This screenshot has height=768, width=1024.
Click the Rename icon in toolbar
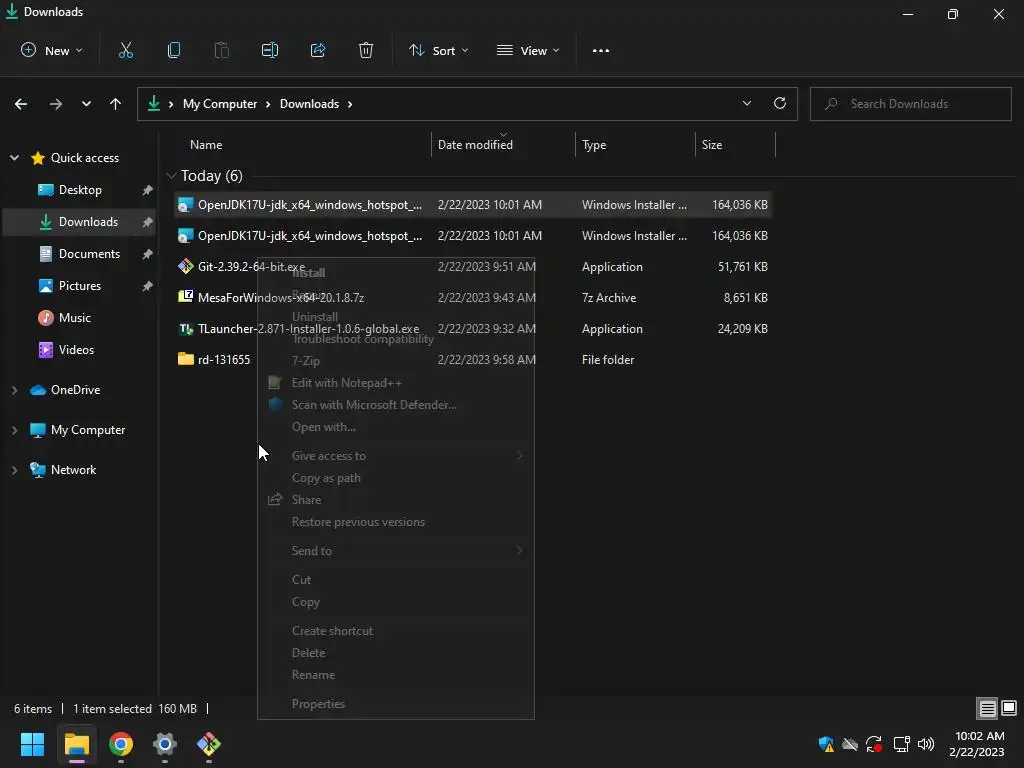[270, 50]
